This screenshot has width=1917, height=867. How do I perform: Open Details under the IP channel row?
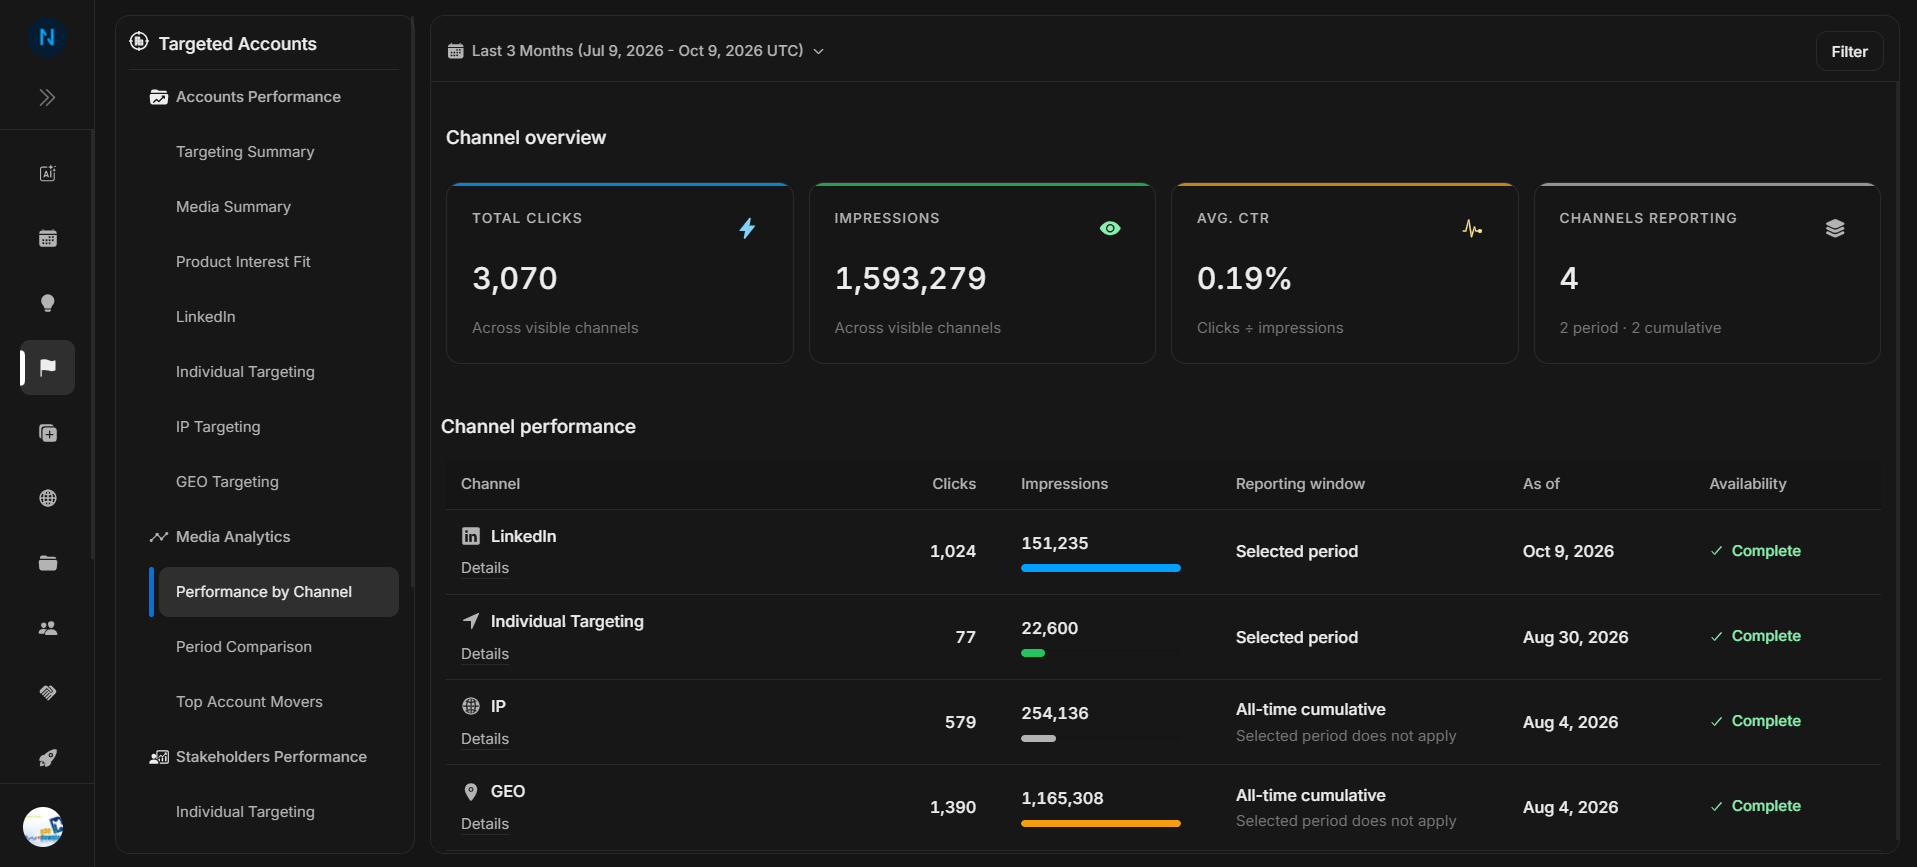(x=485, y=739)
